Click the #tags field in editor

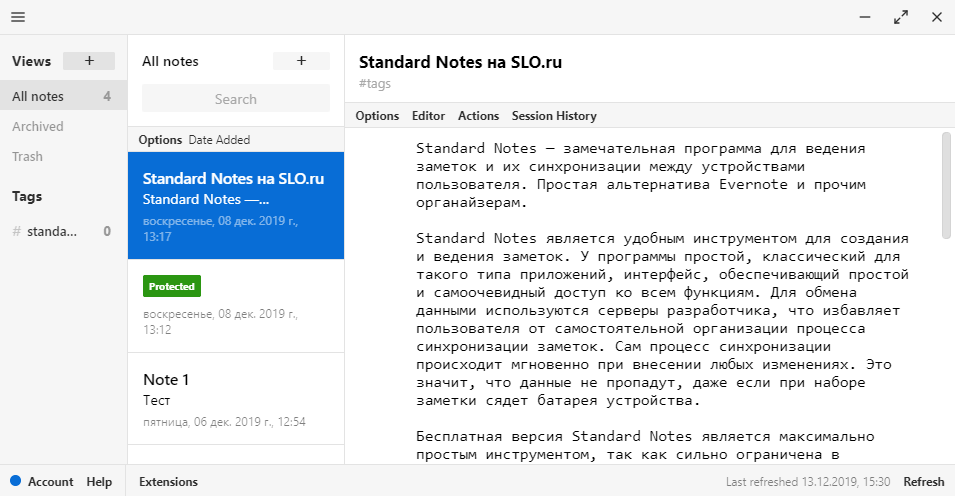[375, 83]
